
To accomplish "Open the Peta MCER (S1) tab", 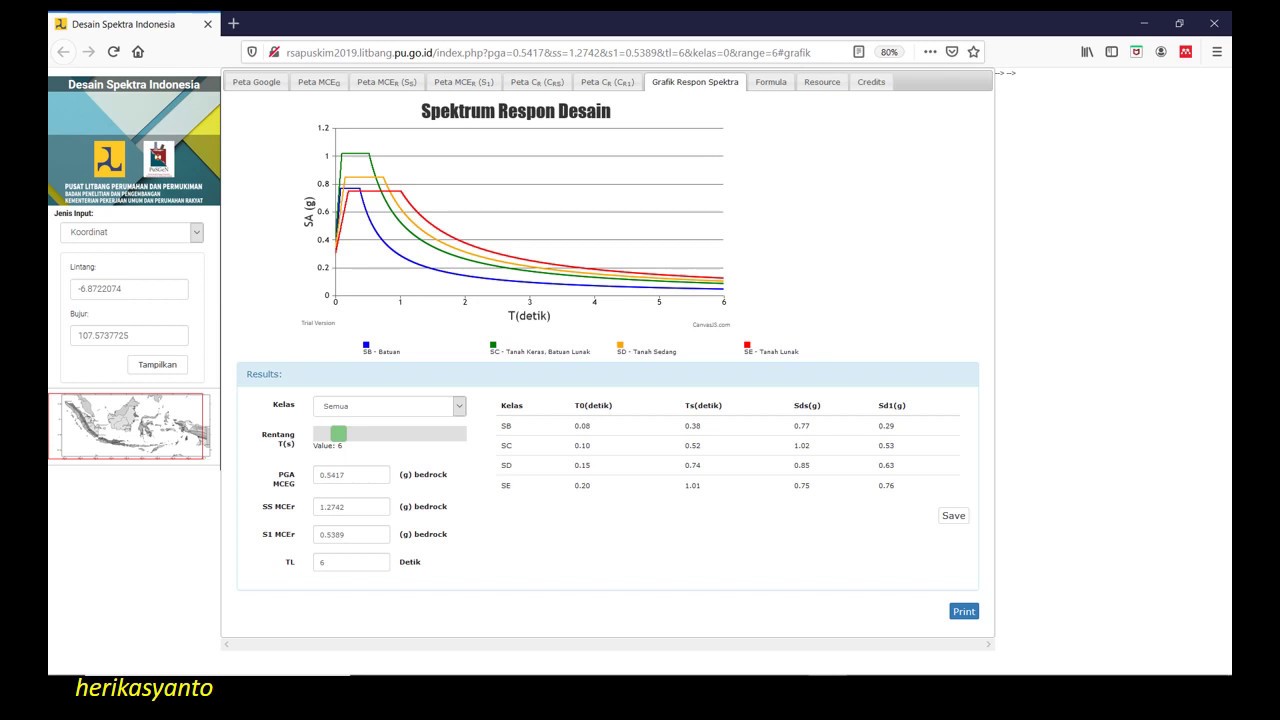I will tap(464, 82).
